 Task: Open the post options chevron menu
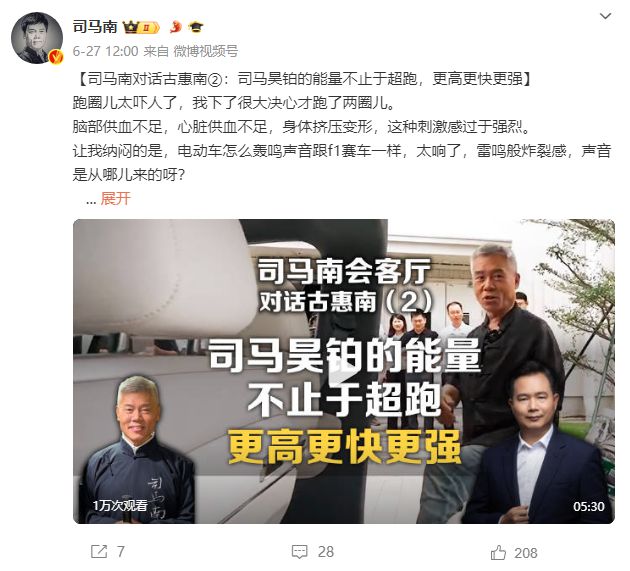point(605,16)
